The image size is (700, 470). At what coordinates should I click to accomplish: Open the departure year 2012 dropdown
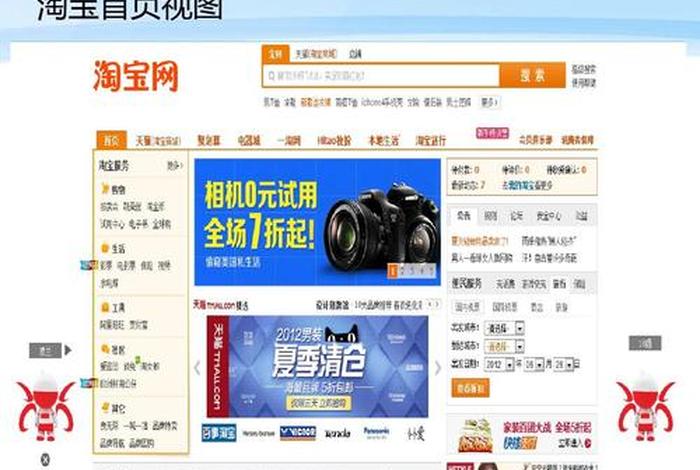coord(499,365)
